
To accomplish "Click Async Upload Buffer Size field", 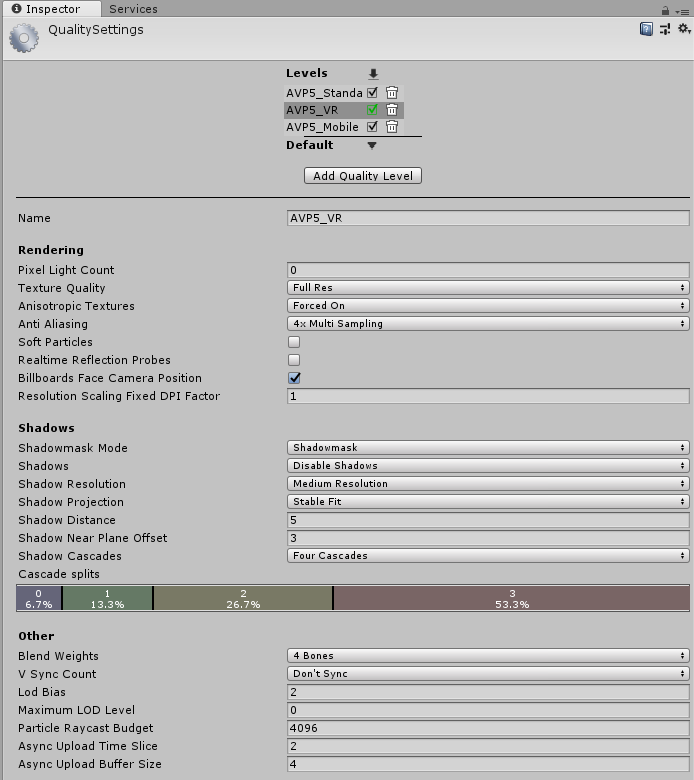I will pos(488,764).
